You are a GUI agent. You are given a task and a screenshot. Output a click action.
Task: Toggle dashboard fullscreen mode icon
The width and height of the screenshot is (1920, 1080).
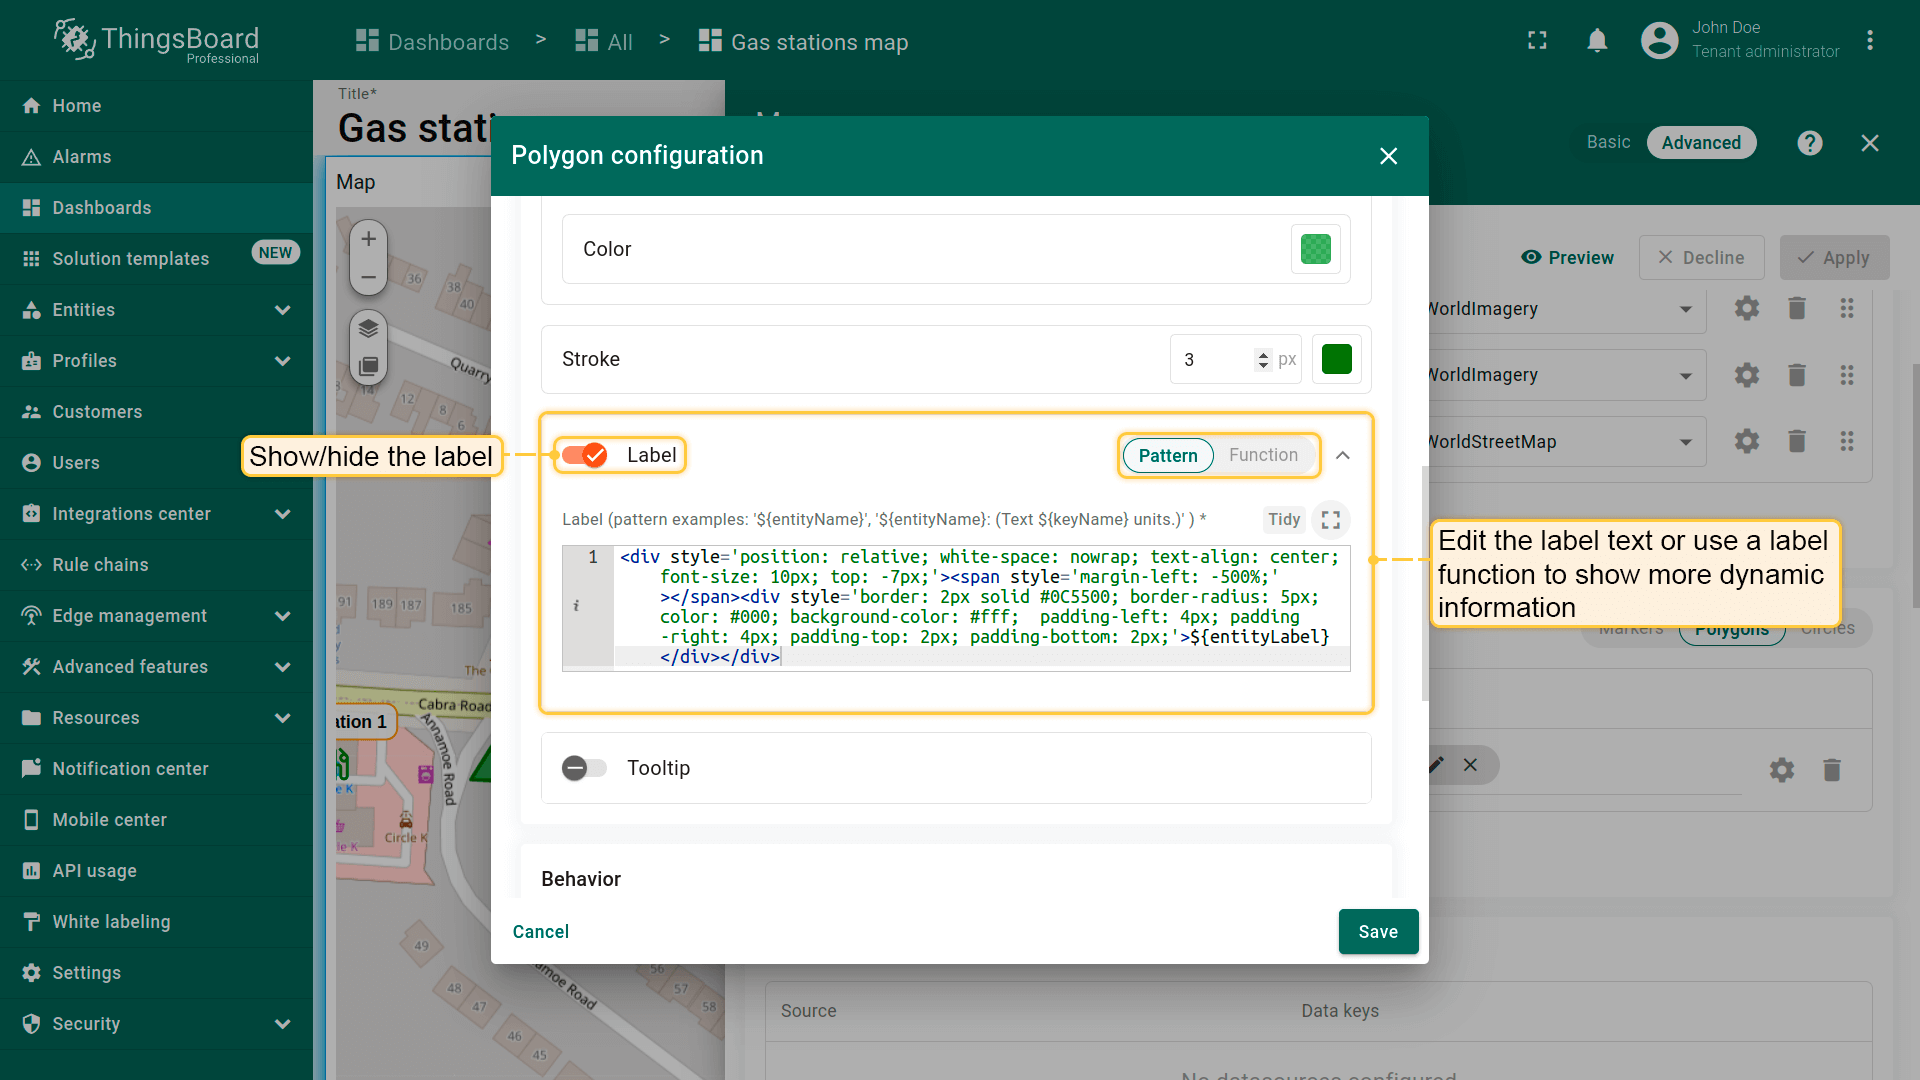1537,41
